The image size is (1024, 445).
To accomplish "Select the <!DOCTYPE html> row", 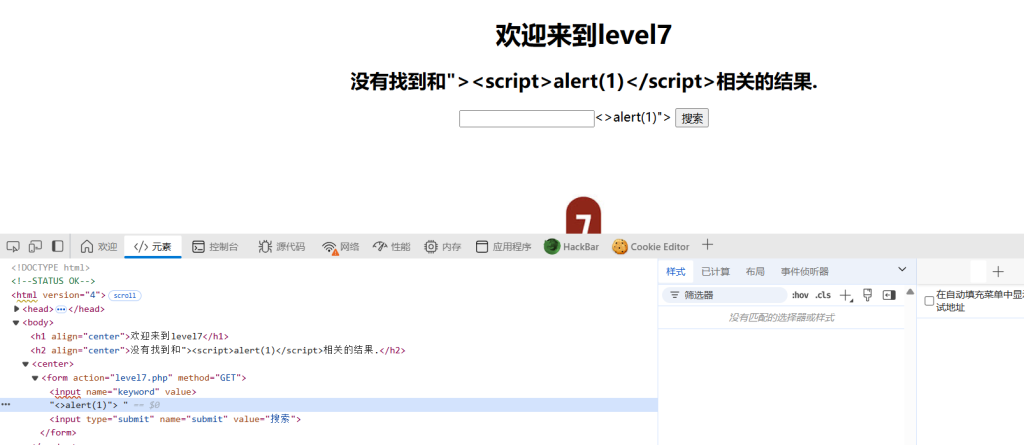I will [x=50, y=268].
